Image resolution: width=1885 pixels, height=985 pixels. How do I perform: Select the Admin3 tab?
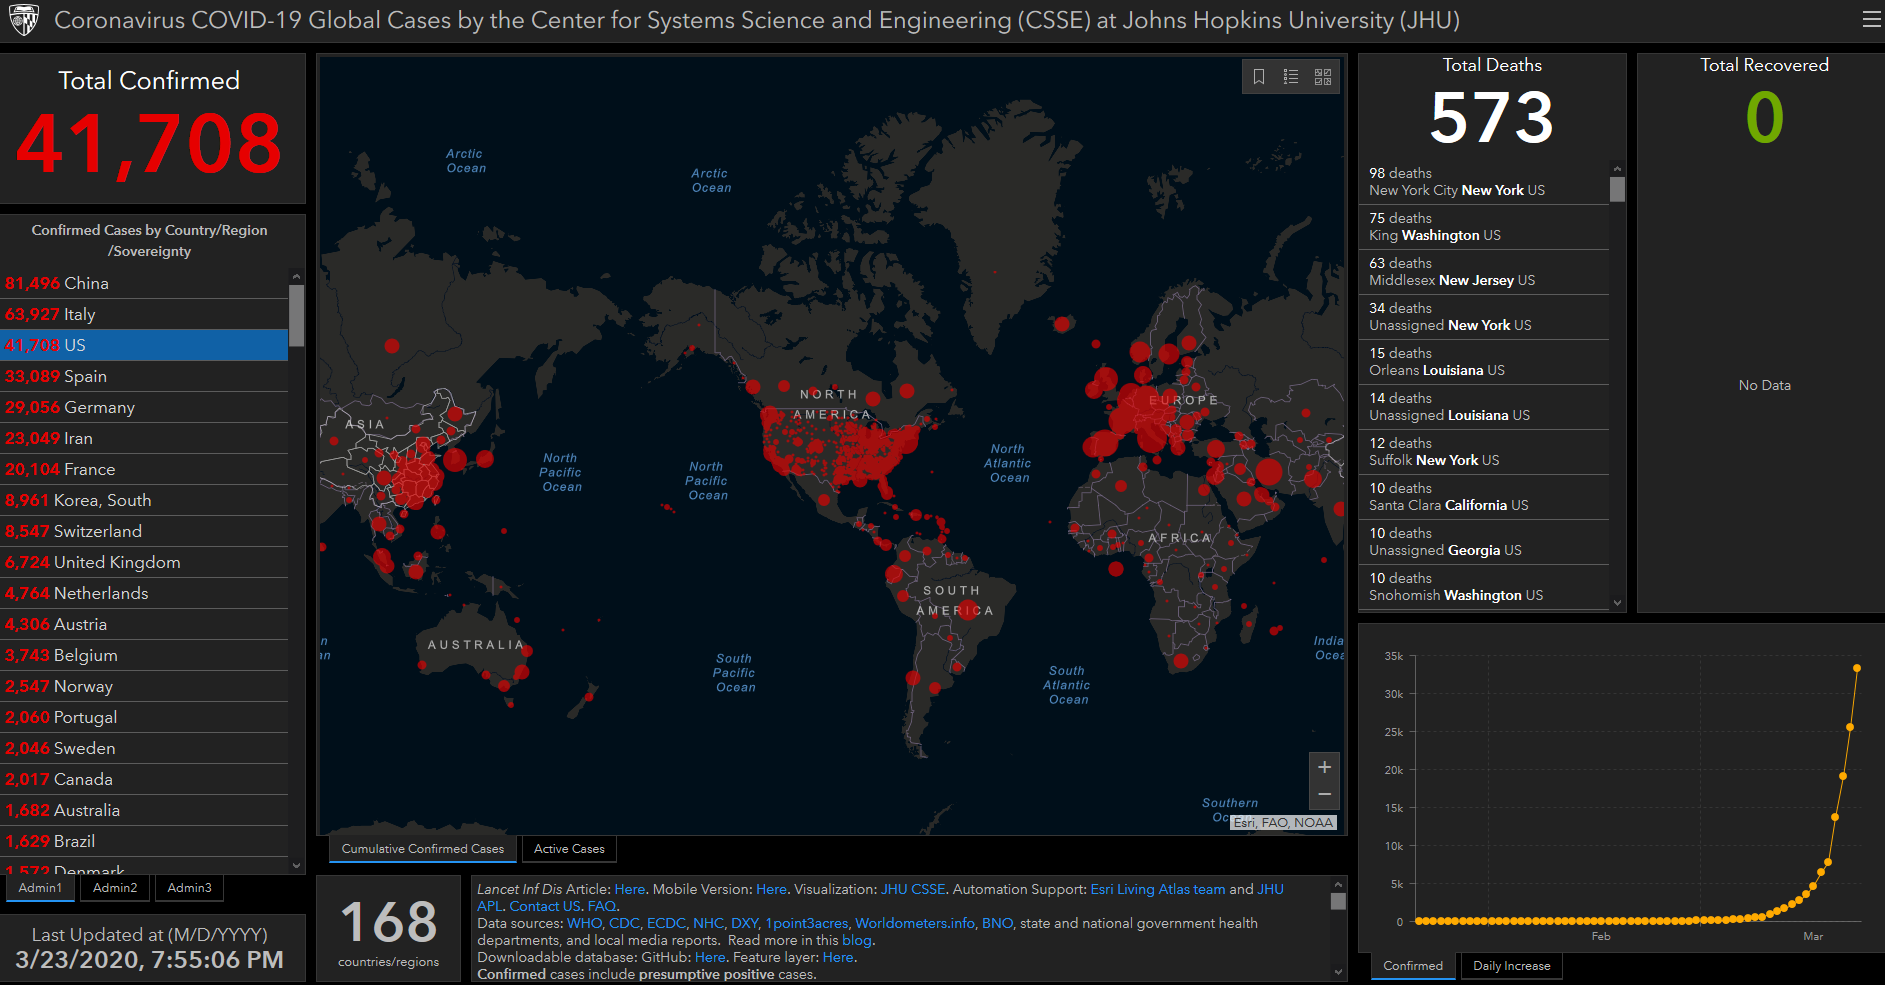pyautogui.click(x=189, y=888)
